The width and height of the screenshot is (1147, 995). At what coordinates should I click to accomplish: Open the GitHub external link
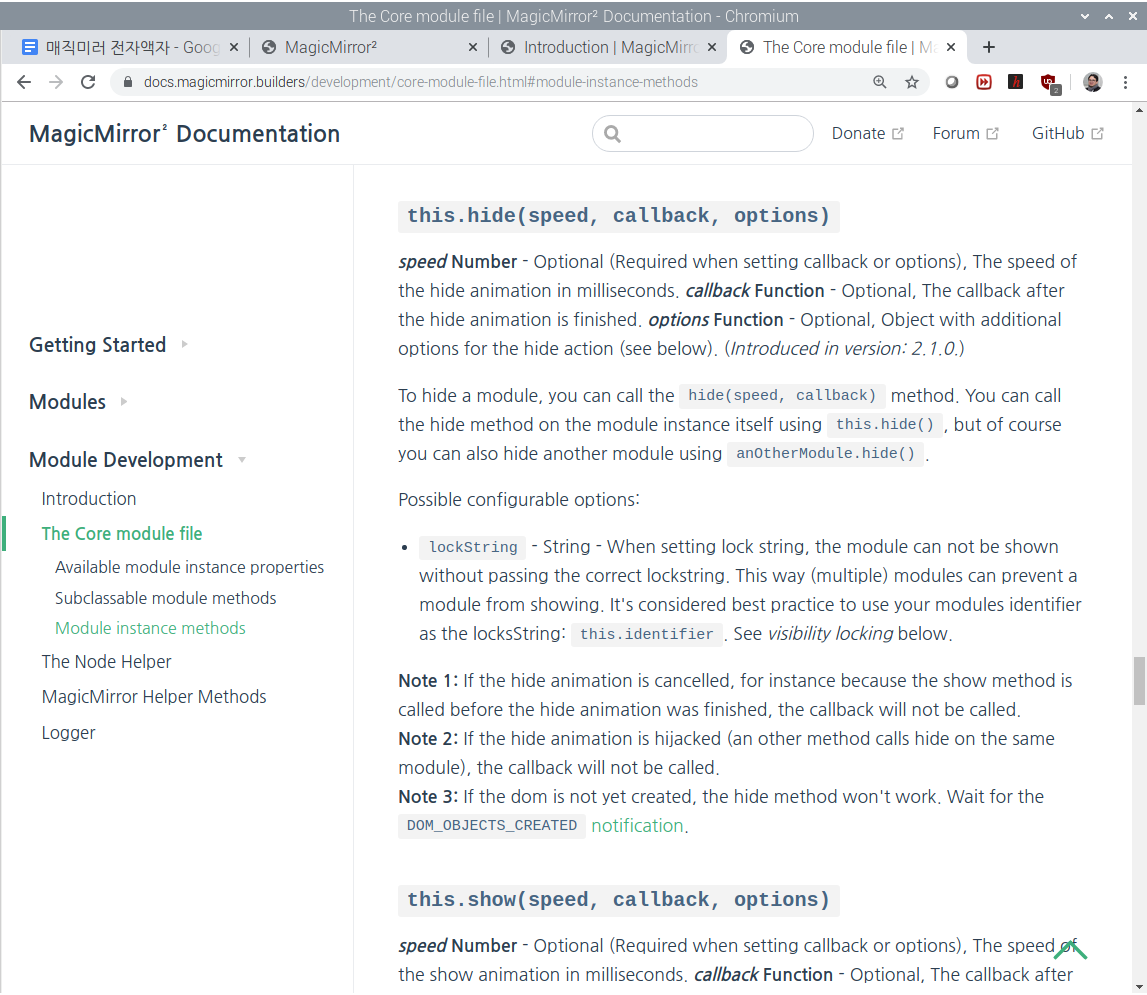point(1067,133)
